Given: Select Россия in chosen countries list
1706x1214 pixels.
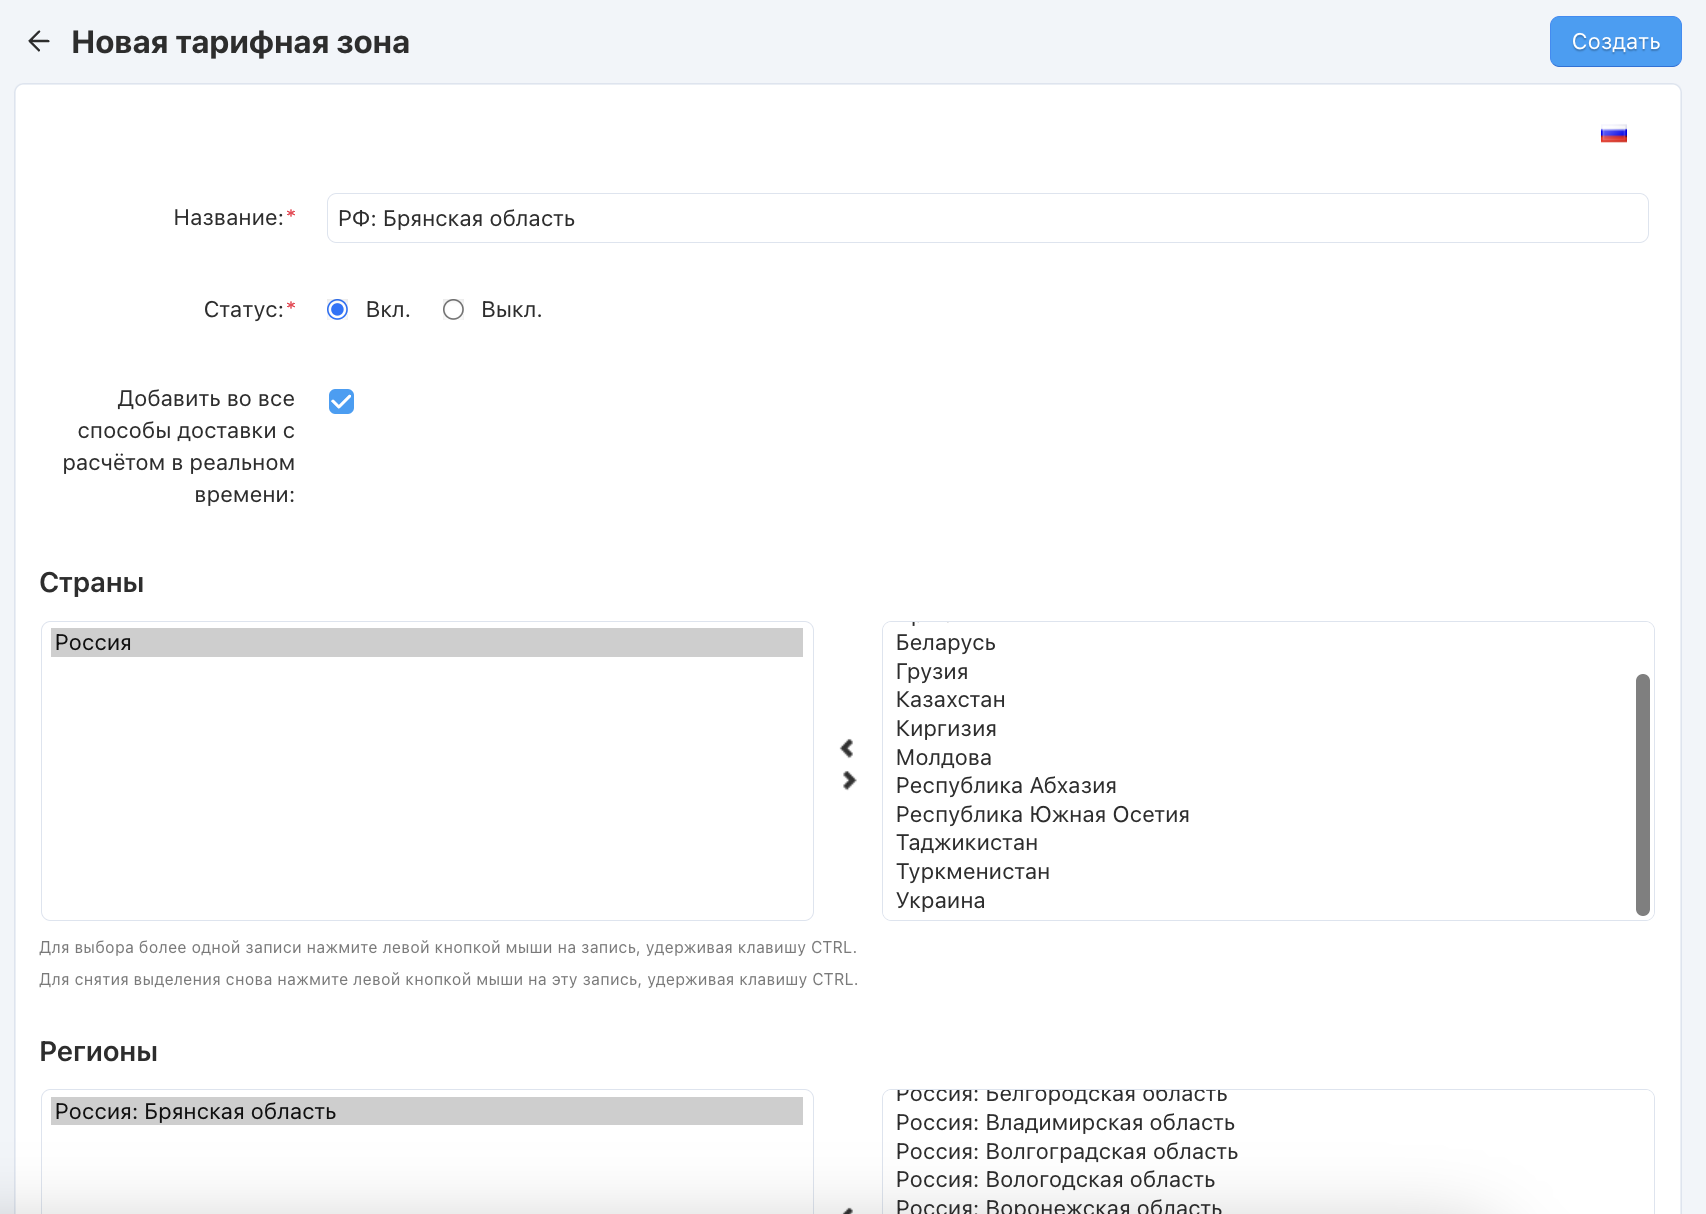Looking at the screenshot, I should tap(426, 643).
